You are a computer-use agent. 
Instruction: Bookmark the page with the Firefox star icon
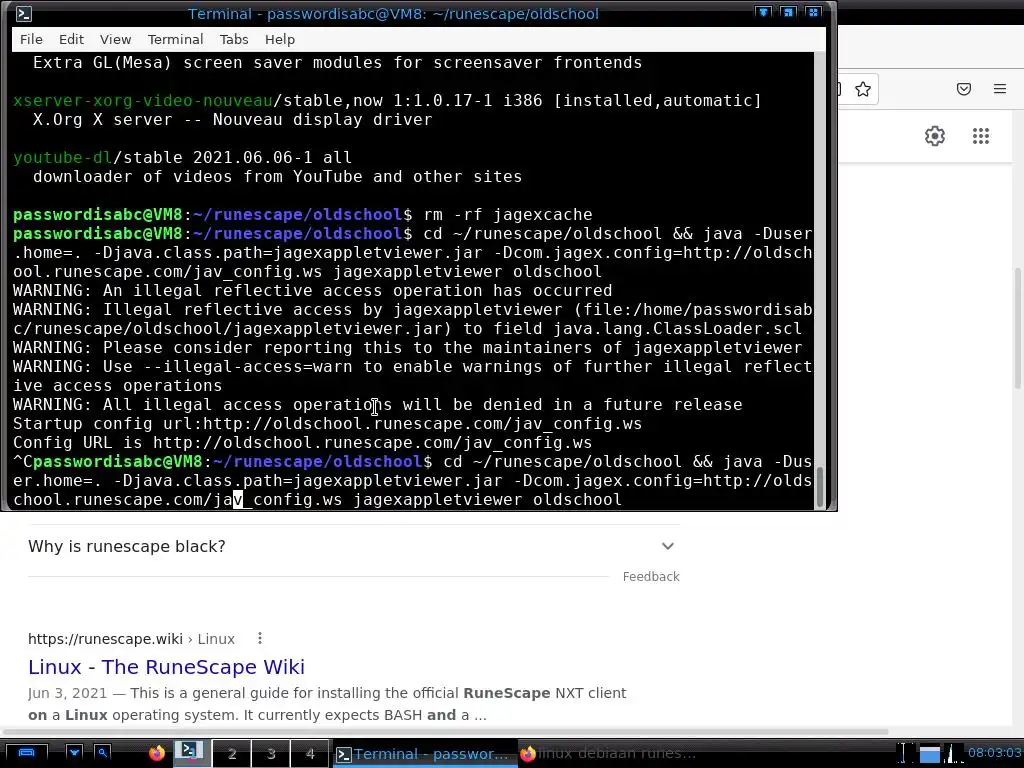[863, 89]
